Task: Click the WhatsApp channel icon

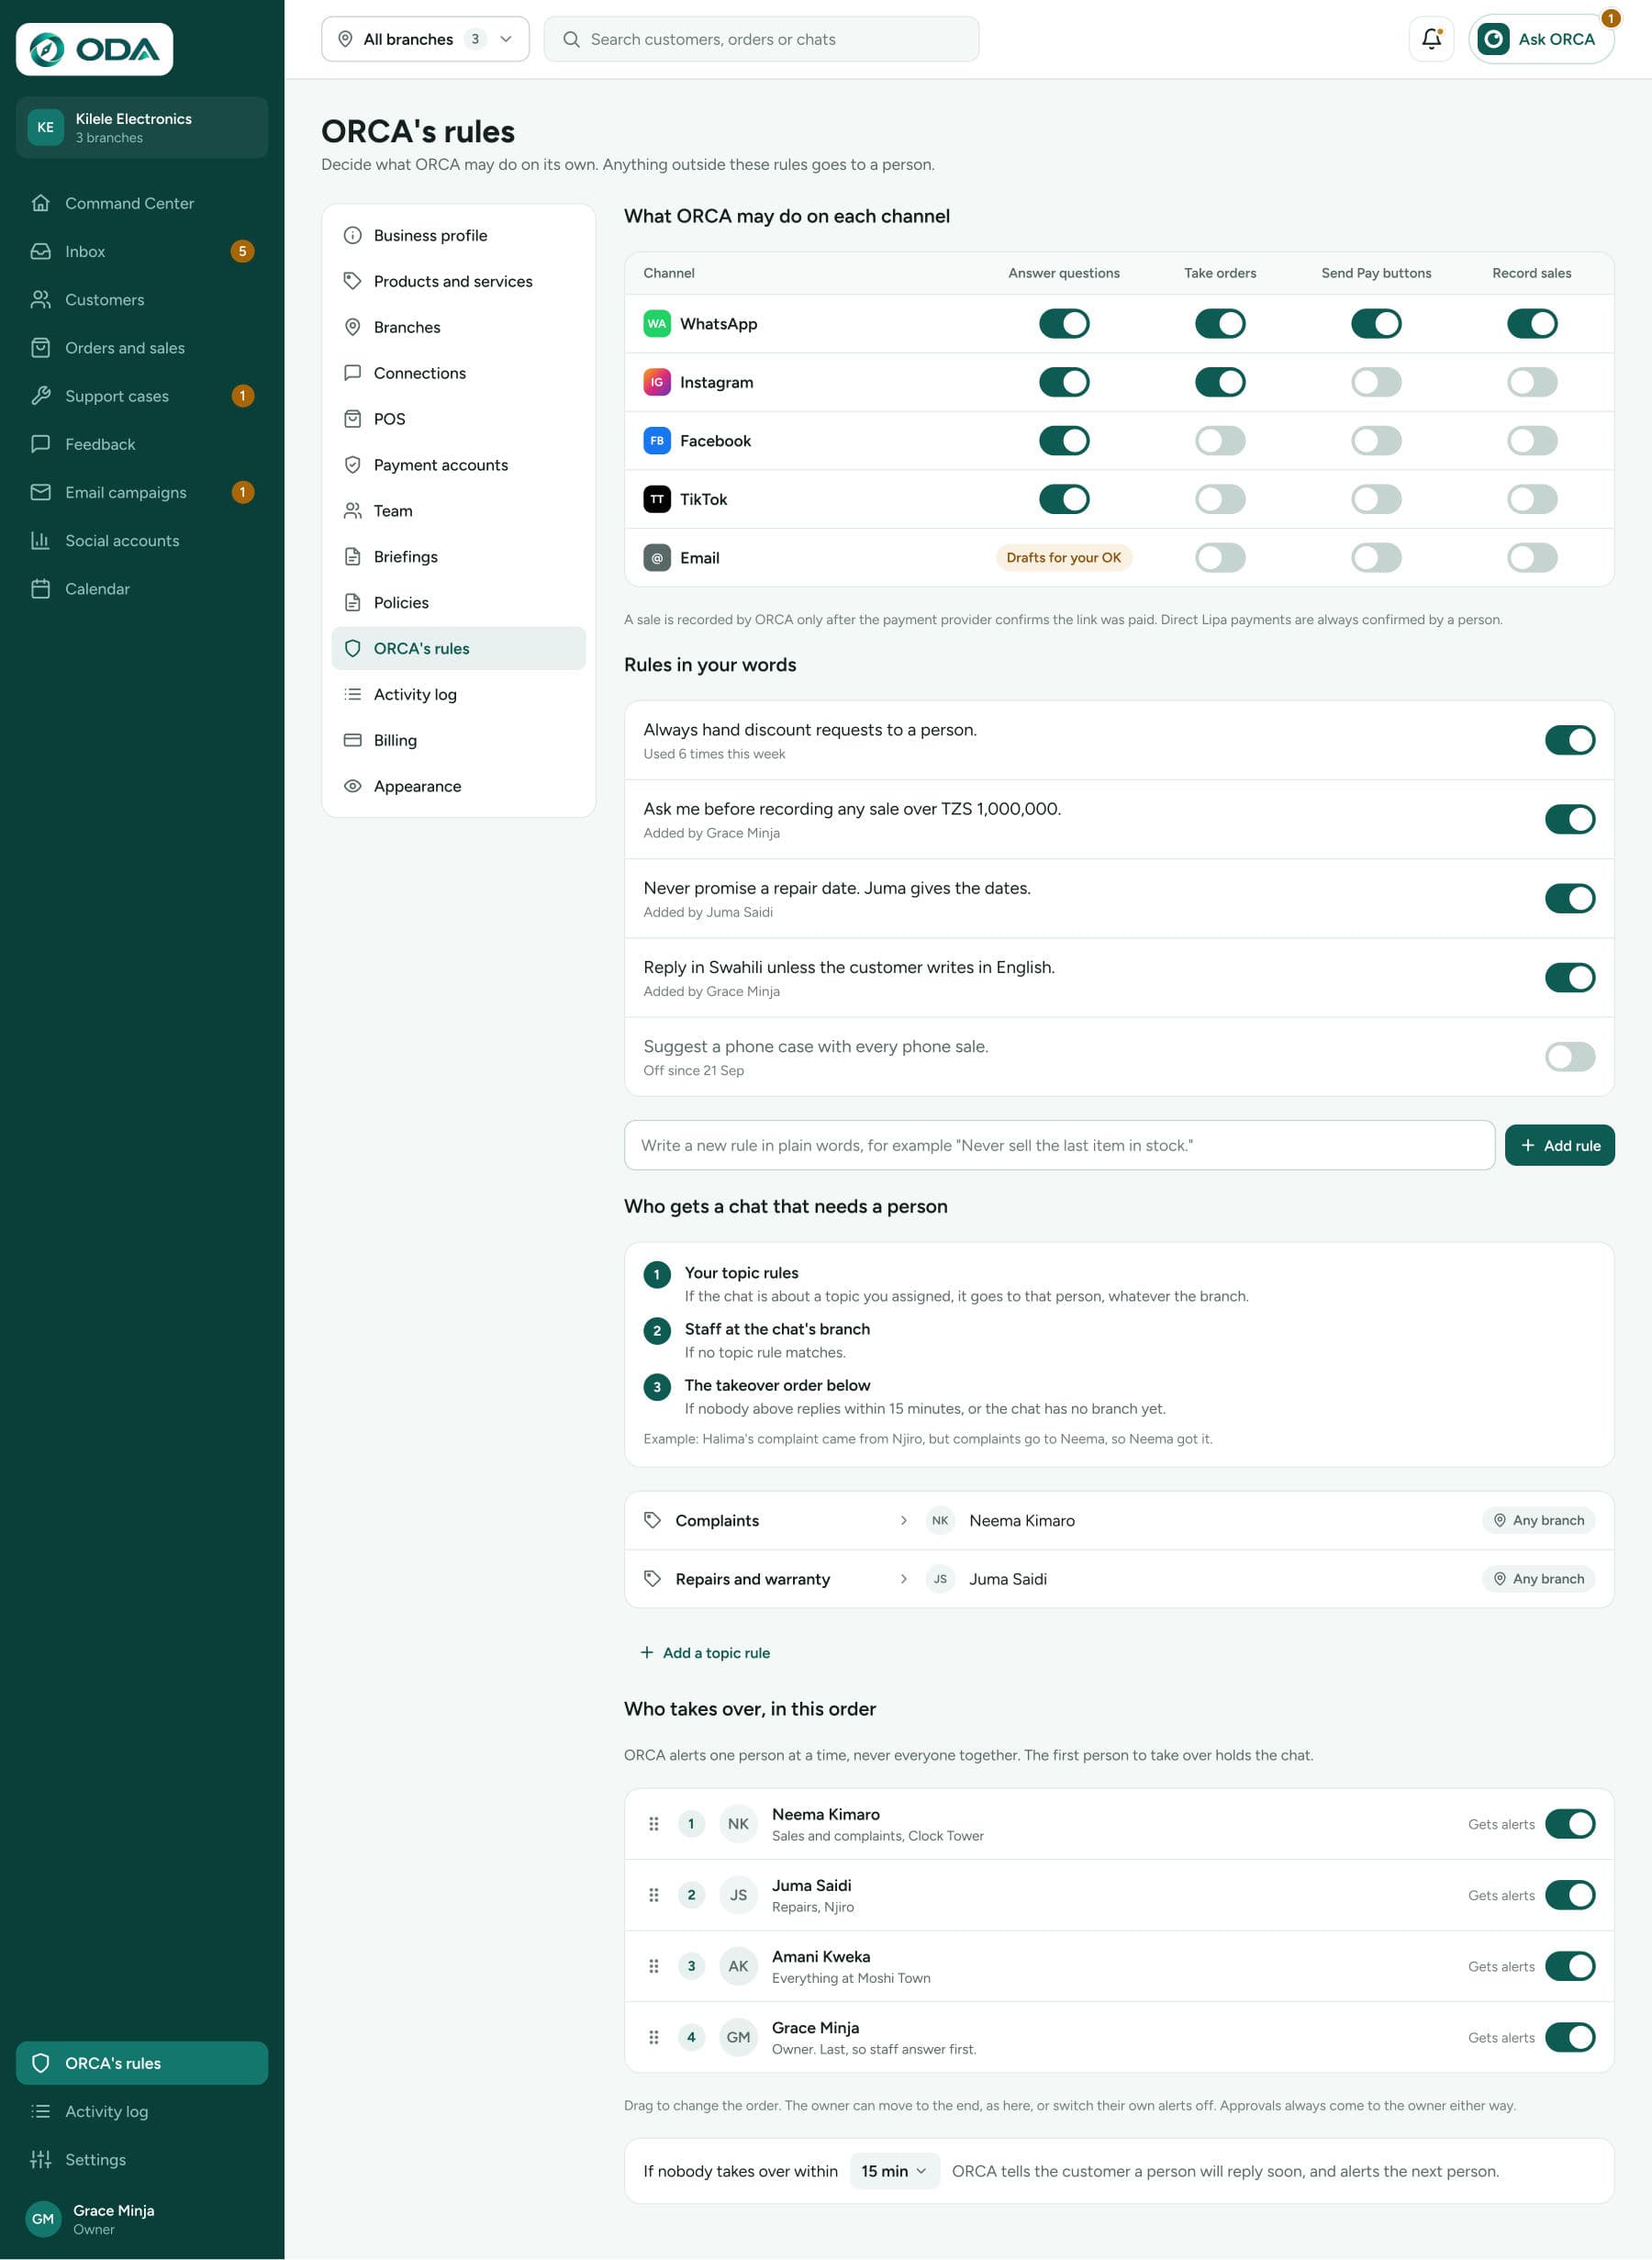Action: pyautogui.click(x=657, y=324)
